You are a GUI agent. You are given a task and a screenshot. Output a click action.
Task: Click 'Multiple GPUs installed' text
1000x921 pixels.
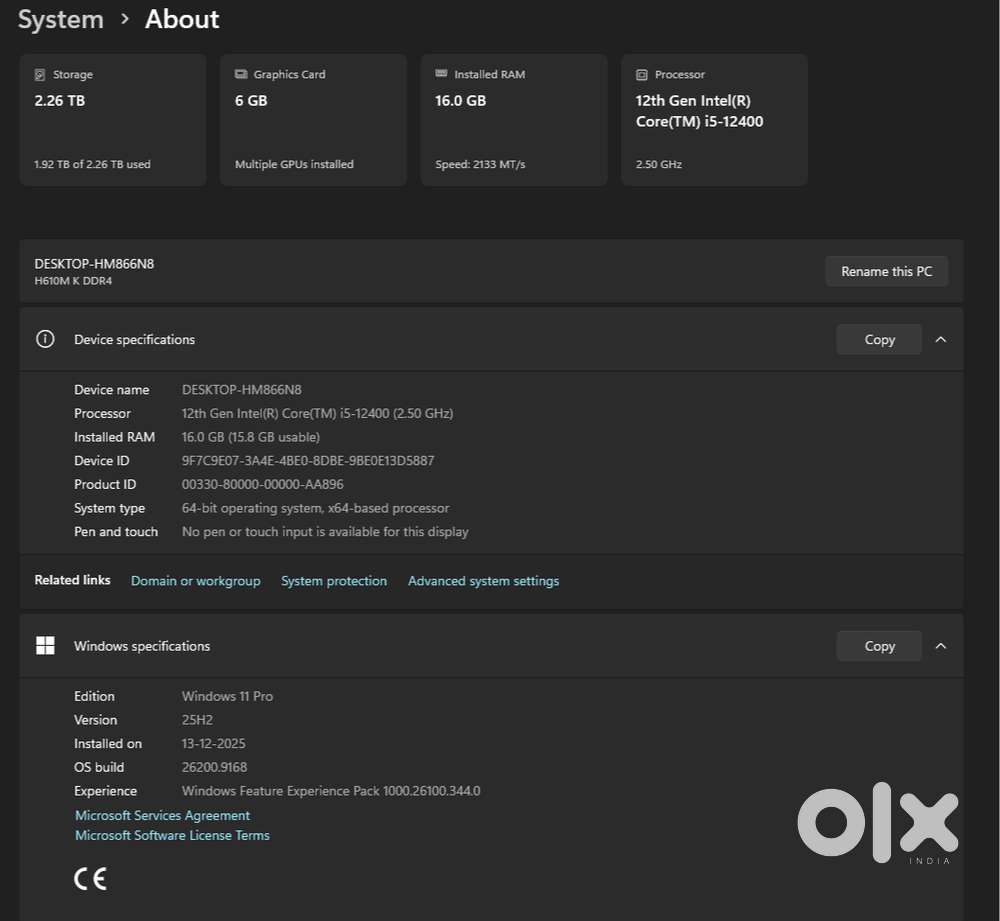(x=294, y=164)
